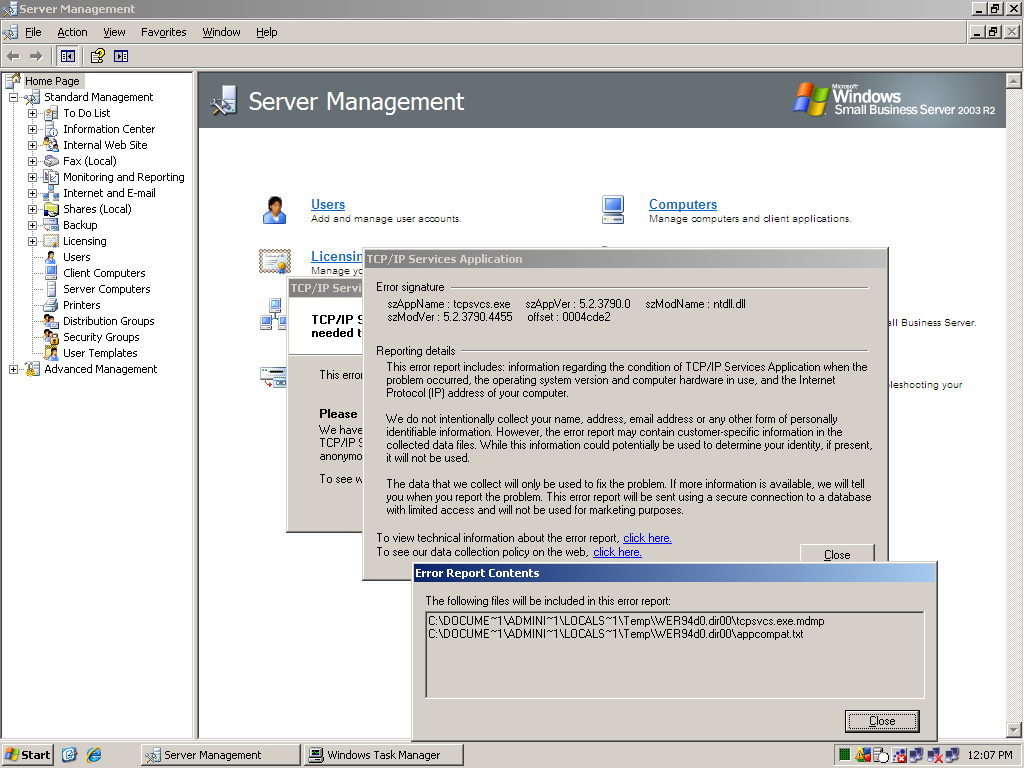This screenshot has width=1024, height=768.
Task: Click the Show Desktop quick launch icon
Action: tap(70, 755)
